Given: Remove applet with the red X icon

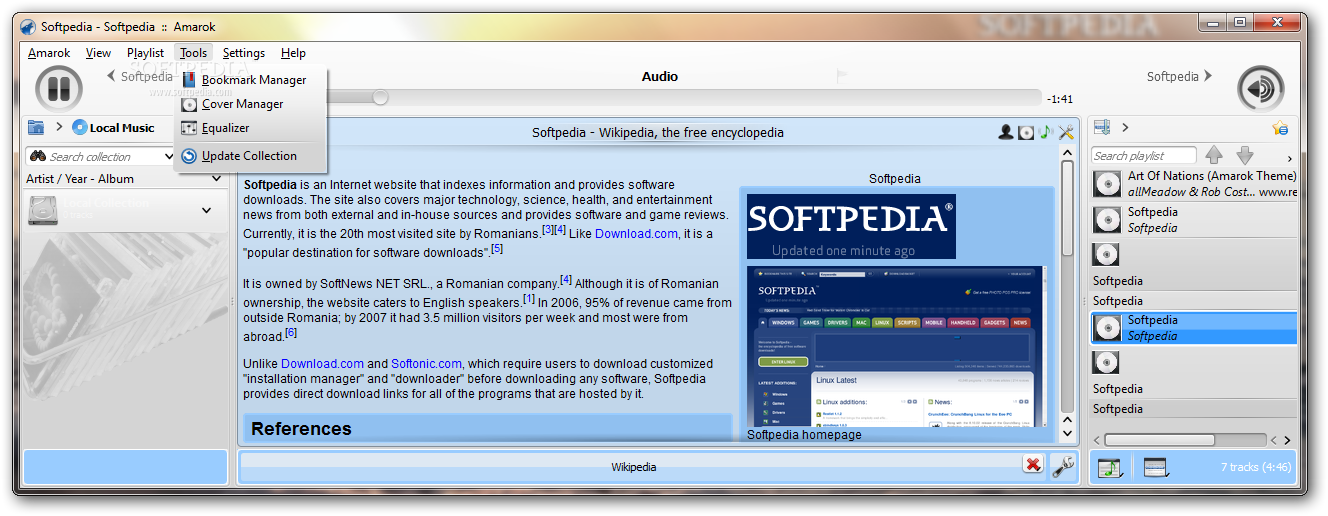Looking at the screenshot, I should tap(1033, 464).
